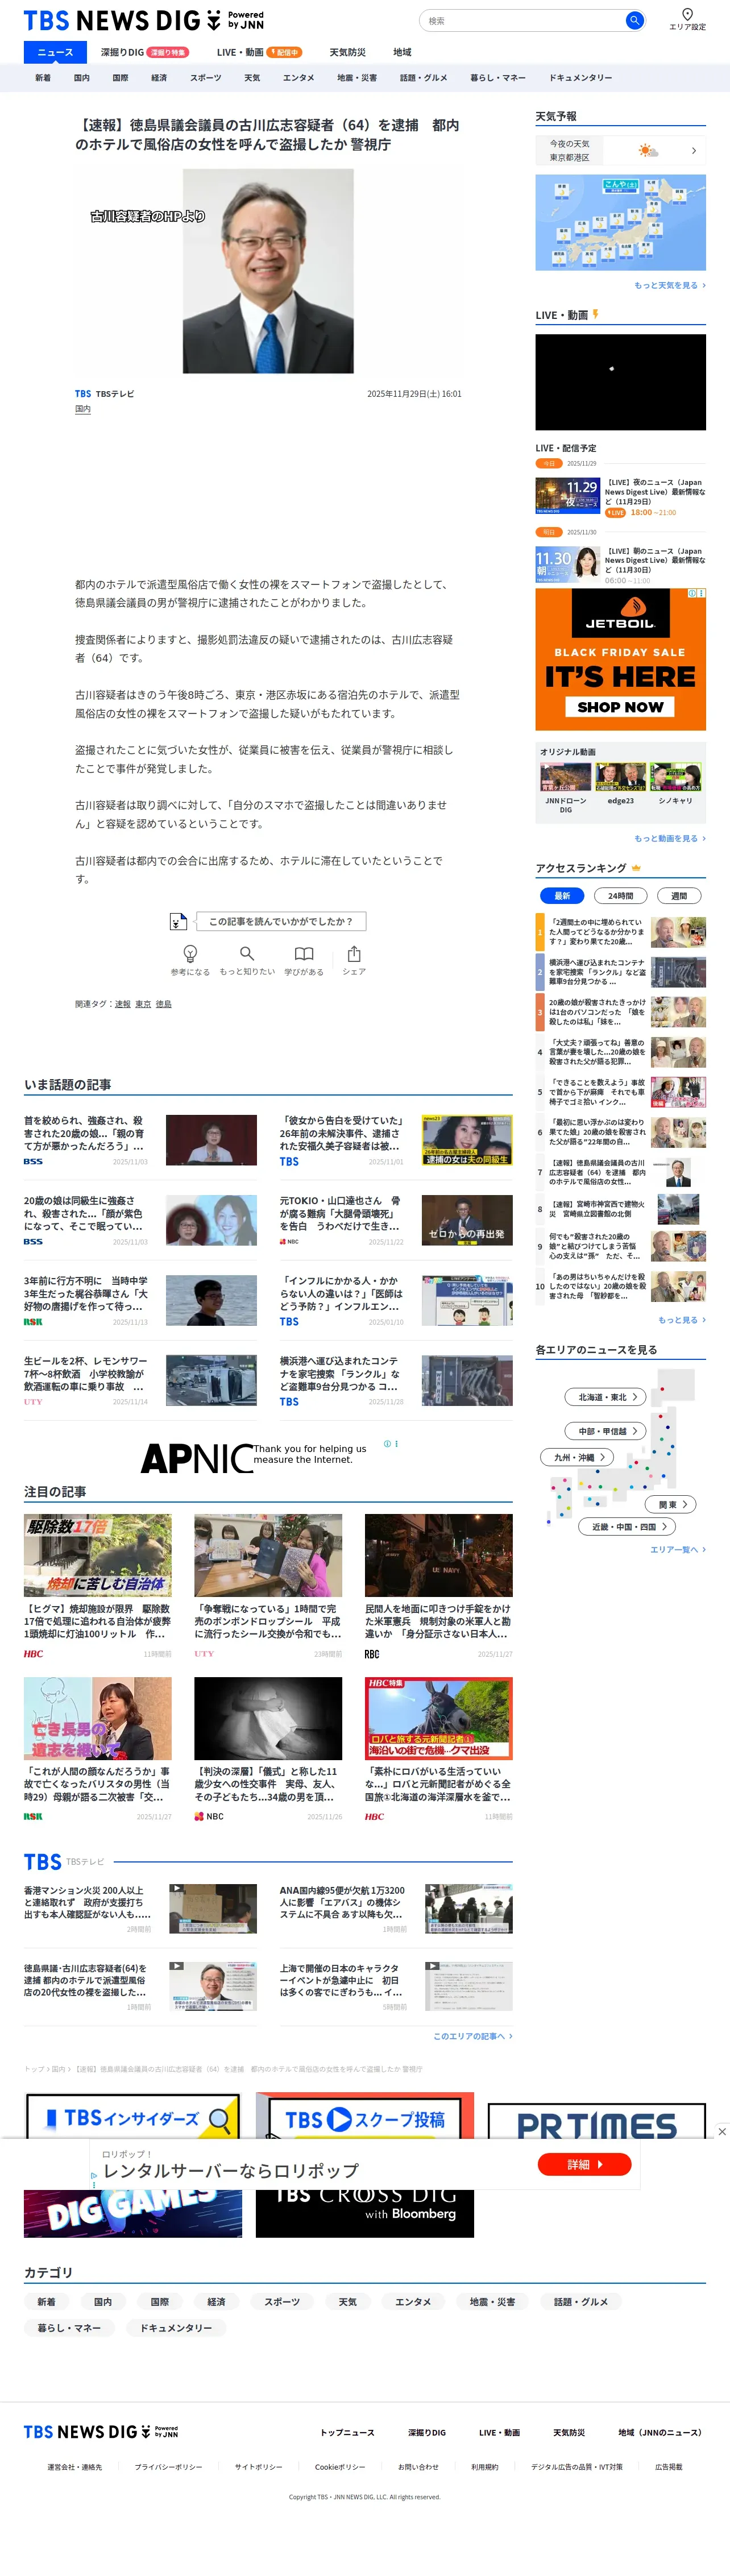Click the TBS NEWS DIG logo in header
This screenshot has width=730, height=2576.
[143, 20]
